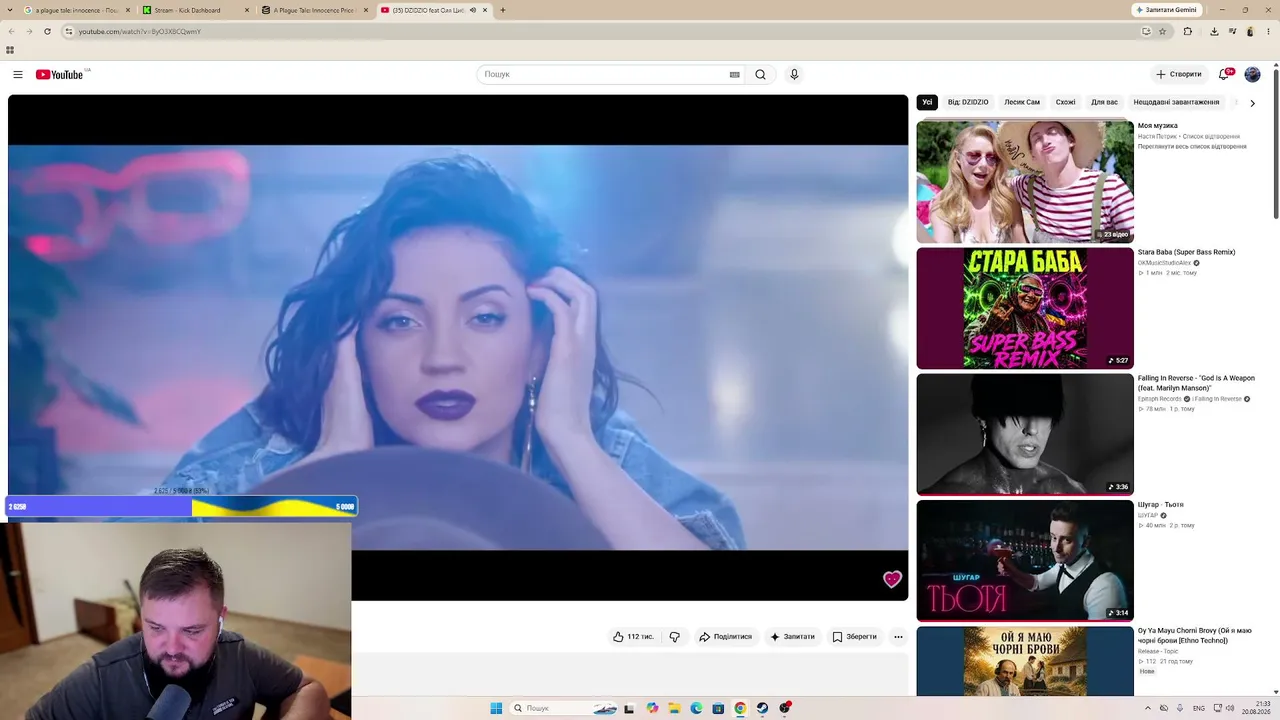Select the 'Усі' filter chip
Image resolution: width=1280 pixels, height=720 pixels.
point(927,102)
